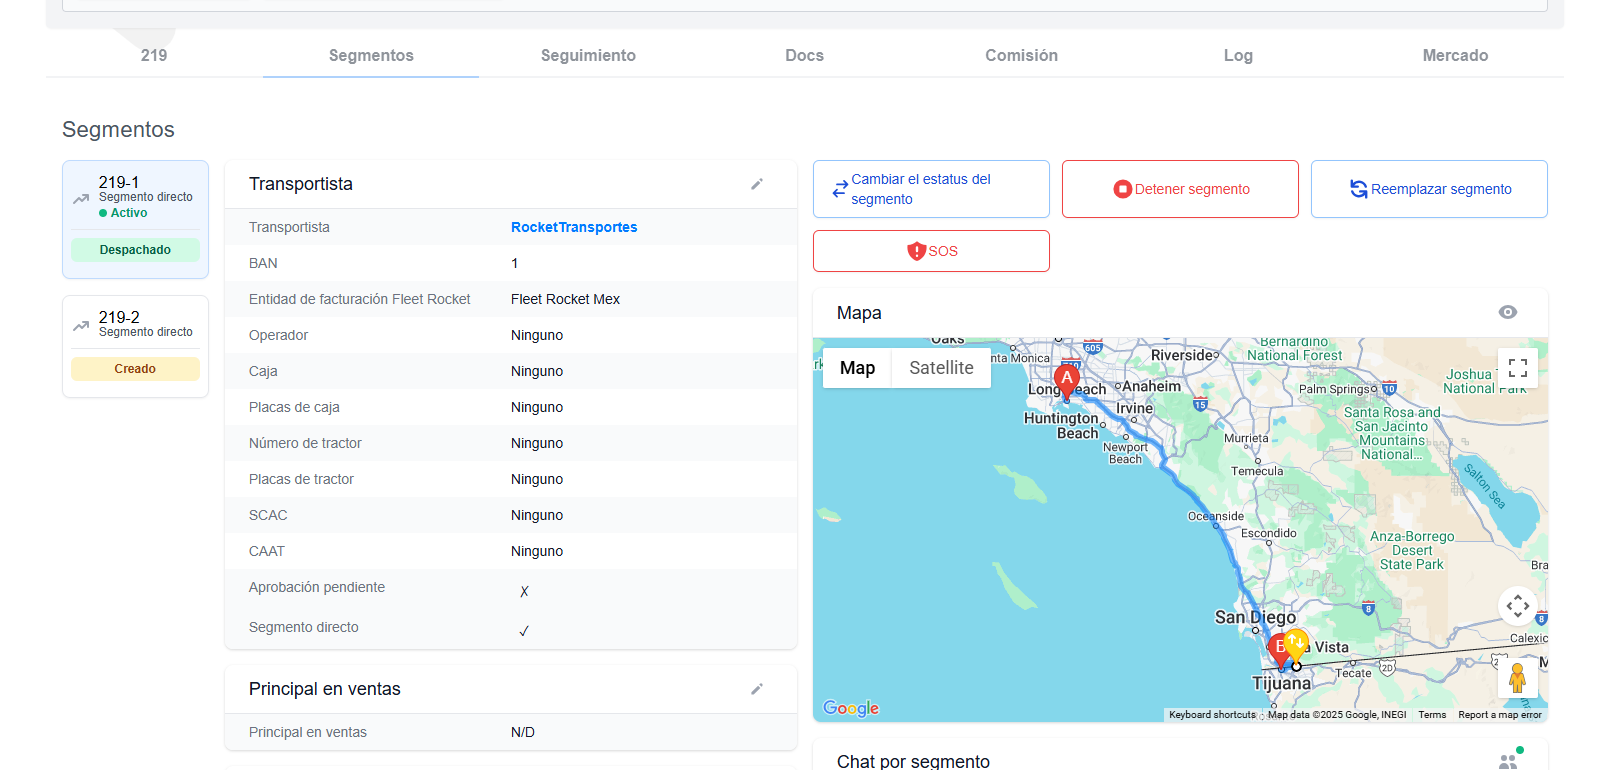Screen dimensions: 1602x770
Task: Select segment card 219-1
Action: (135, 219)
